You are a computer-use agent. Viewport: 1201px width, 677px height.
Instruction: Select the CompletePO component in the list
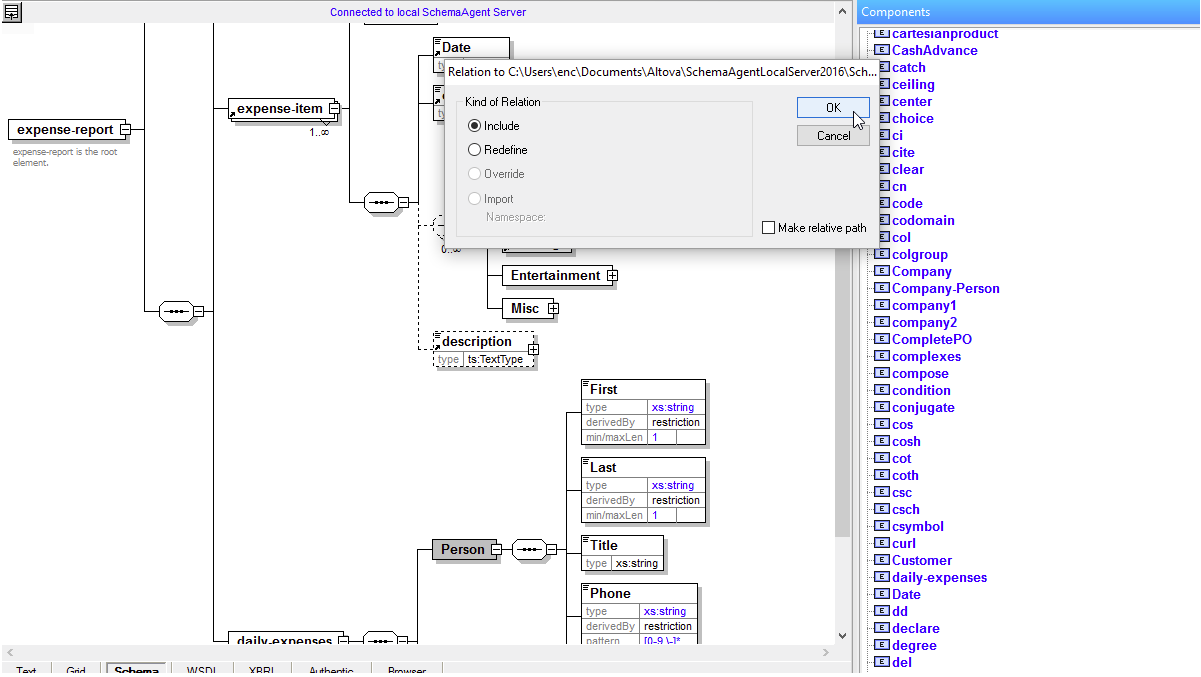931,339
